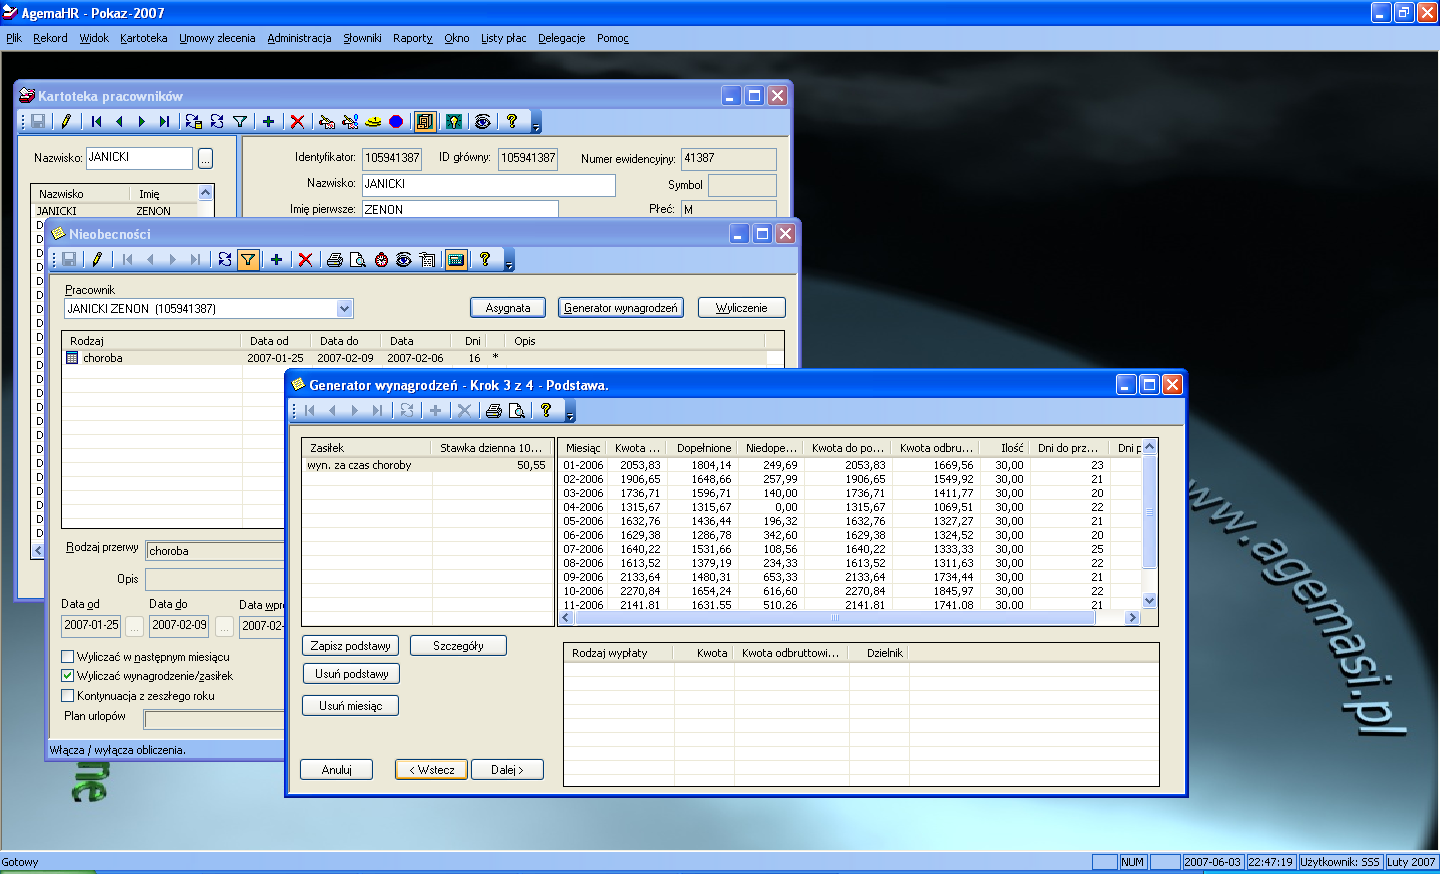Click the green plus add icon in Kartoteka pracowników
The image size is (1440, 874).
tap(268, 121)
